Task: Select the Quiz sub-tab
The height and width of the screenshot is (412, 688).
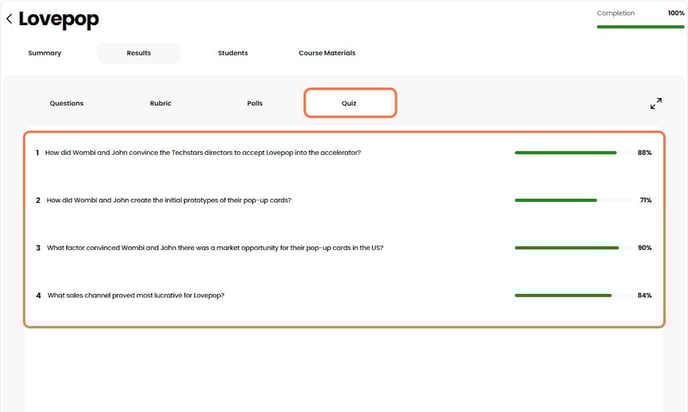Action: [349, 103]
